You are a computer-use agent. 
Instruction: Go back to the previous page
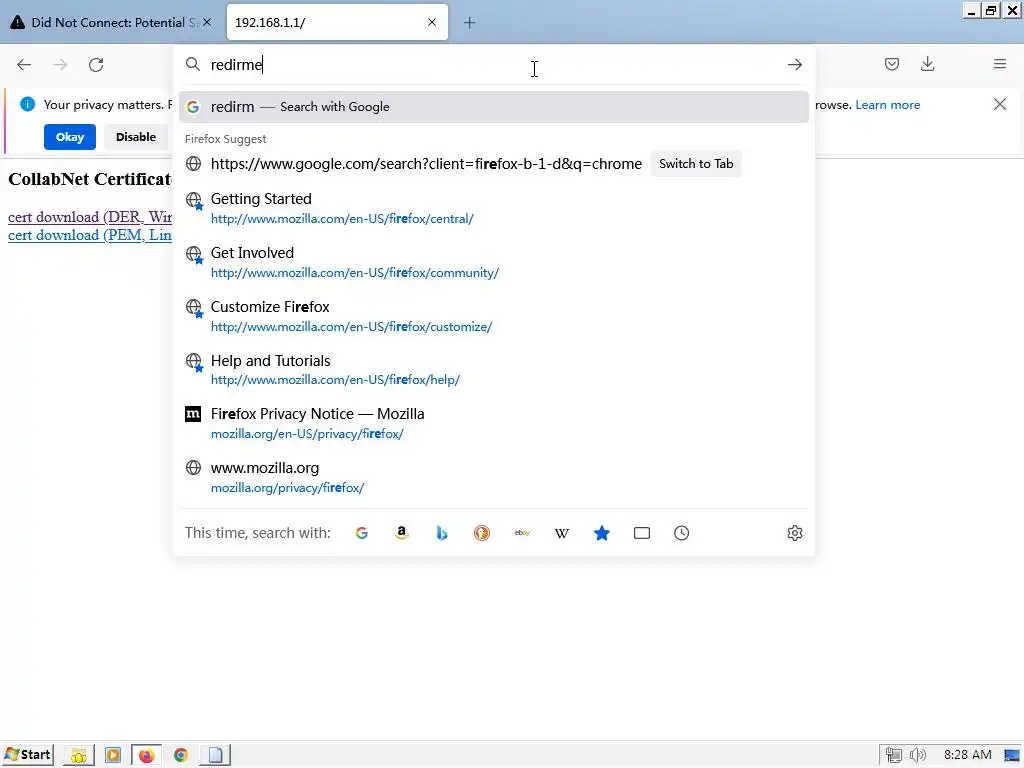point(24,65)
